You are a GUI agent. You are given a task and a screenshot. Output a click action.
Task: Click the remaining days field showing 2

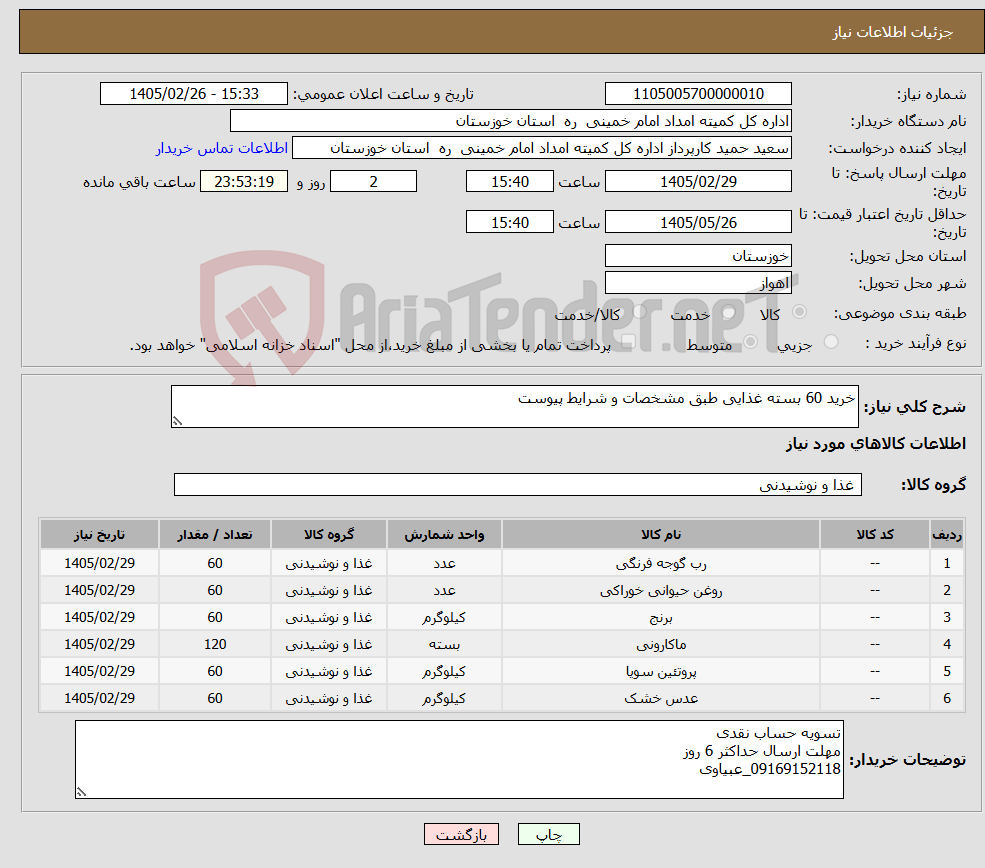[x=373, y=182]
